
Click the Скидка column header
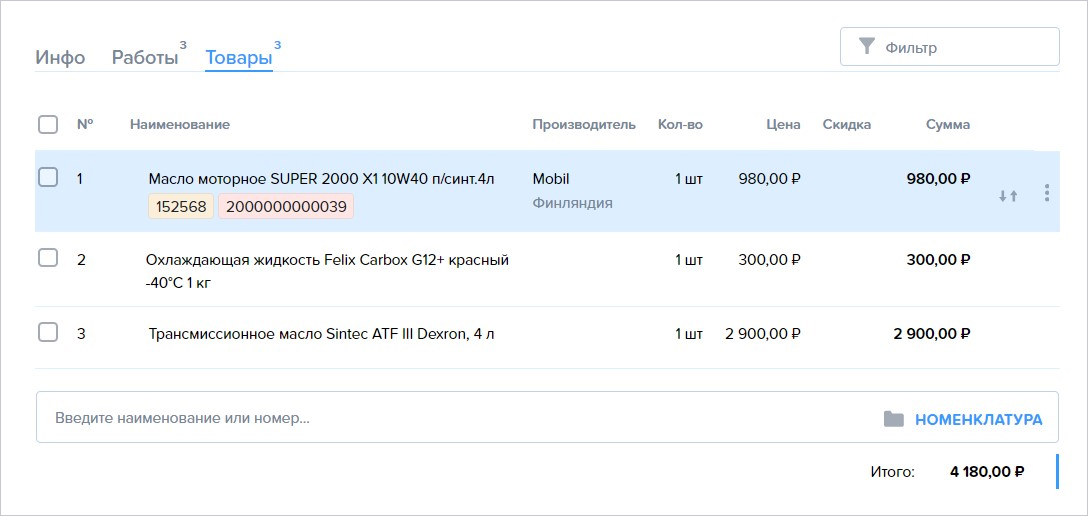click(847, 125)
